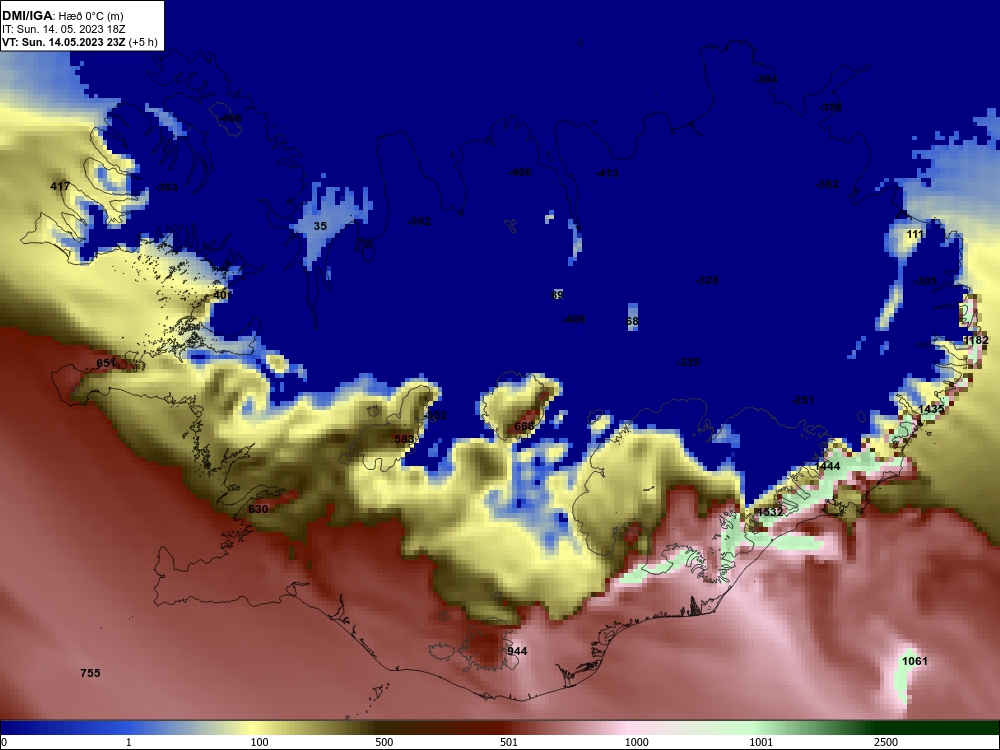Click the '755' value on the map

(x=90, y=673)
